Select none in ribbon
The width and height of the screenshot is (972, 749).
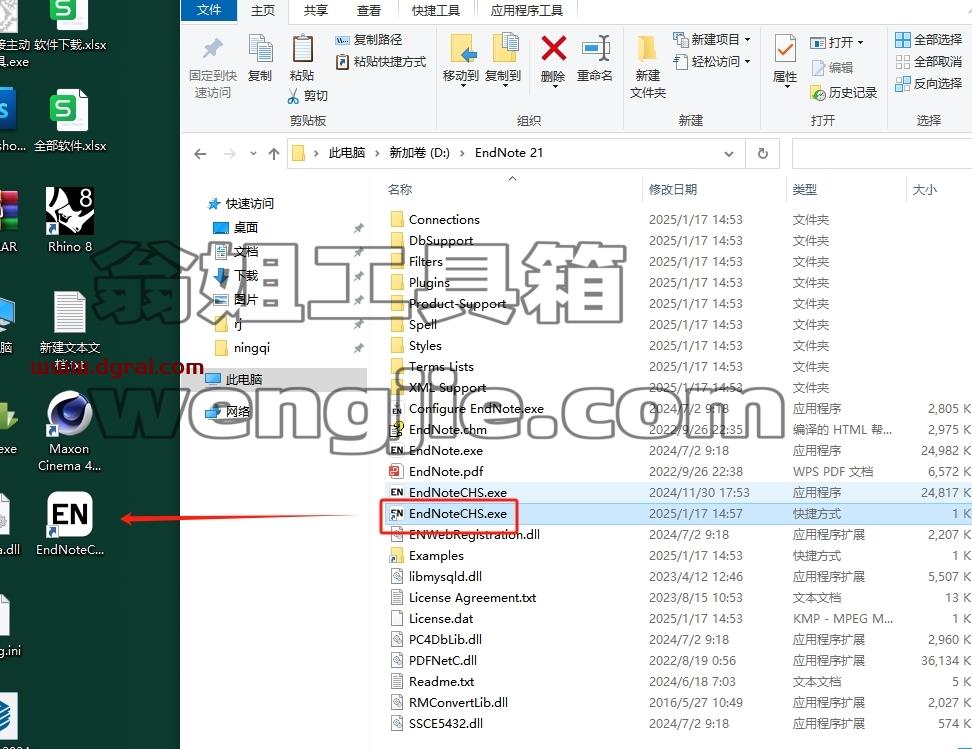928,61
